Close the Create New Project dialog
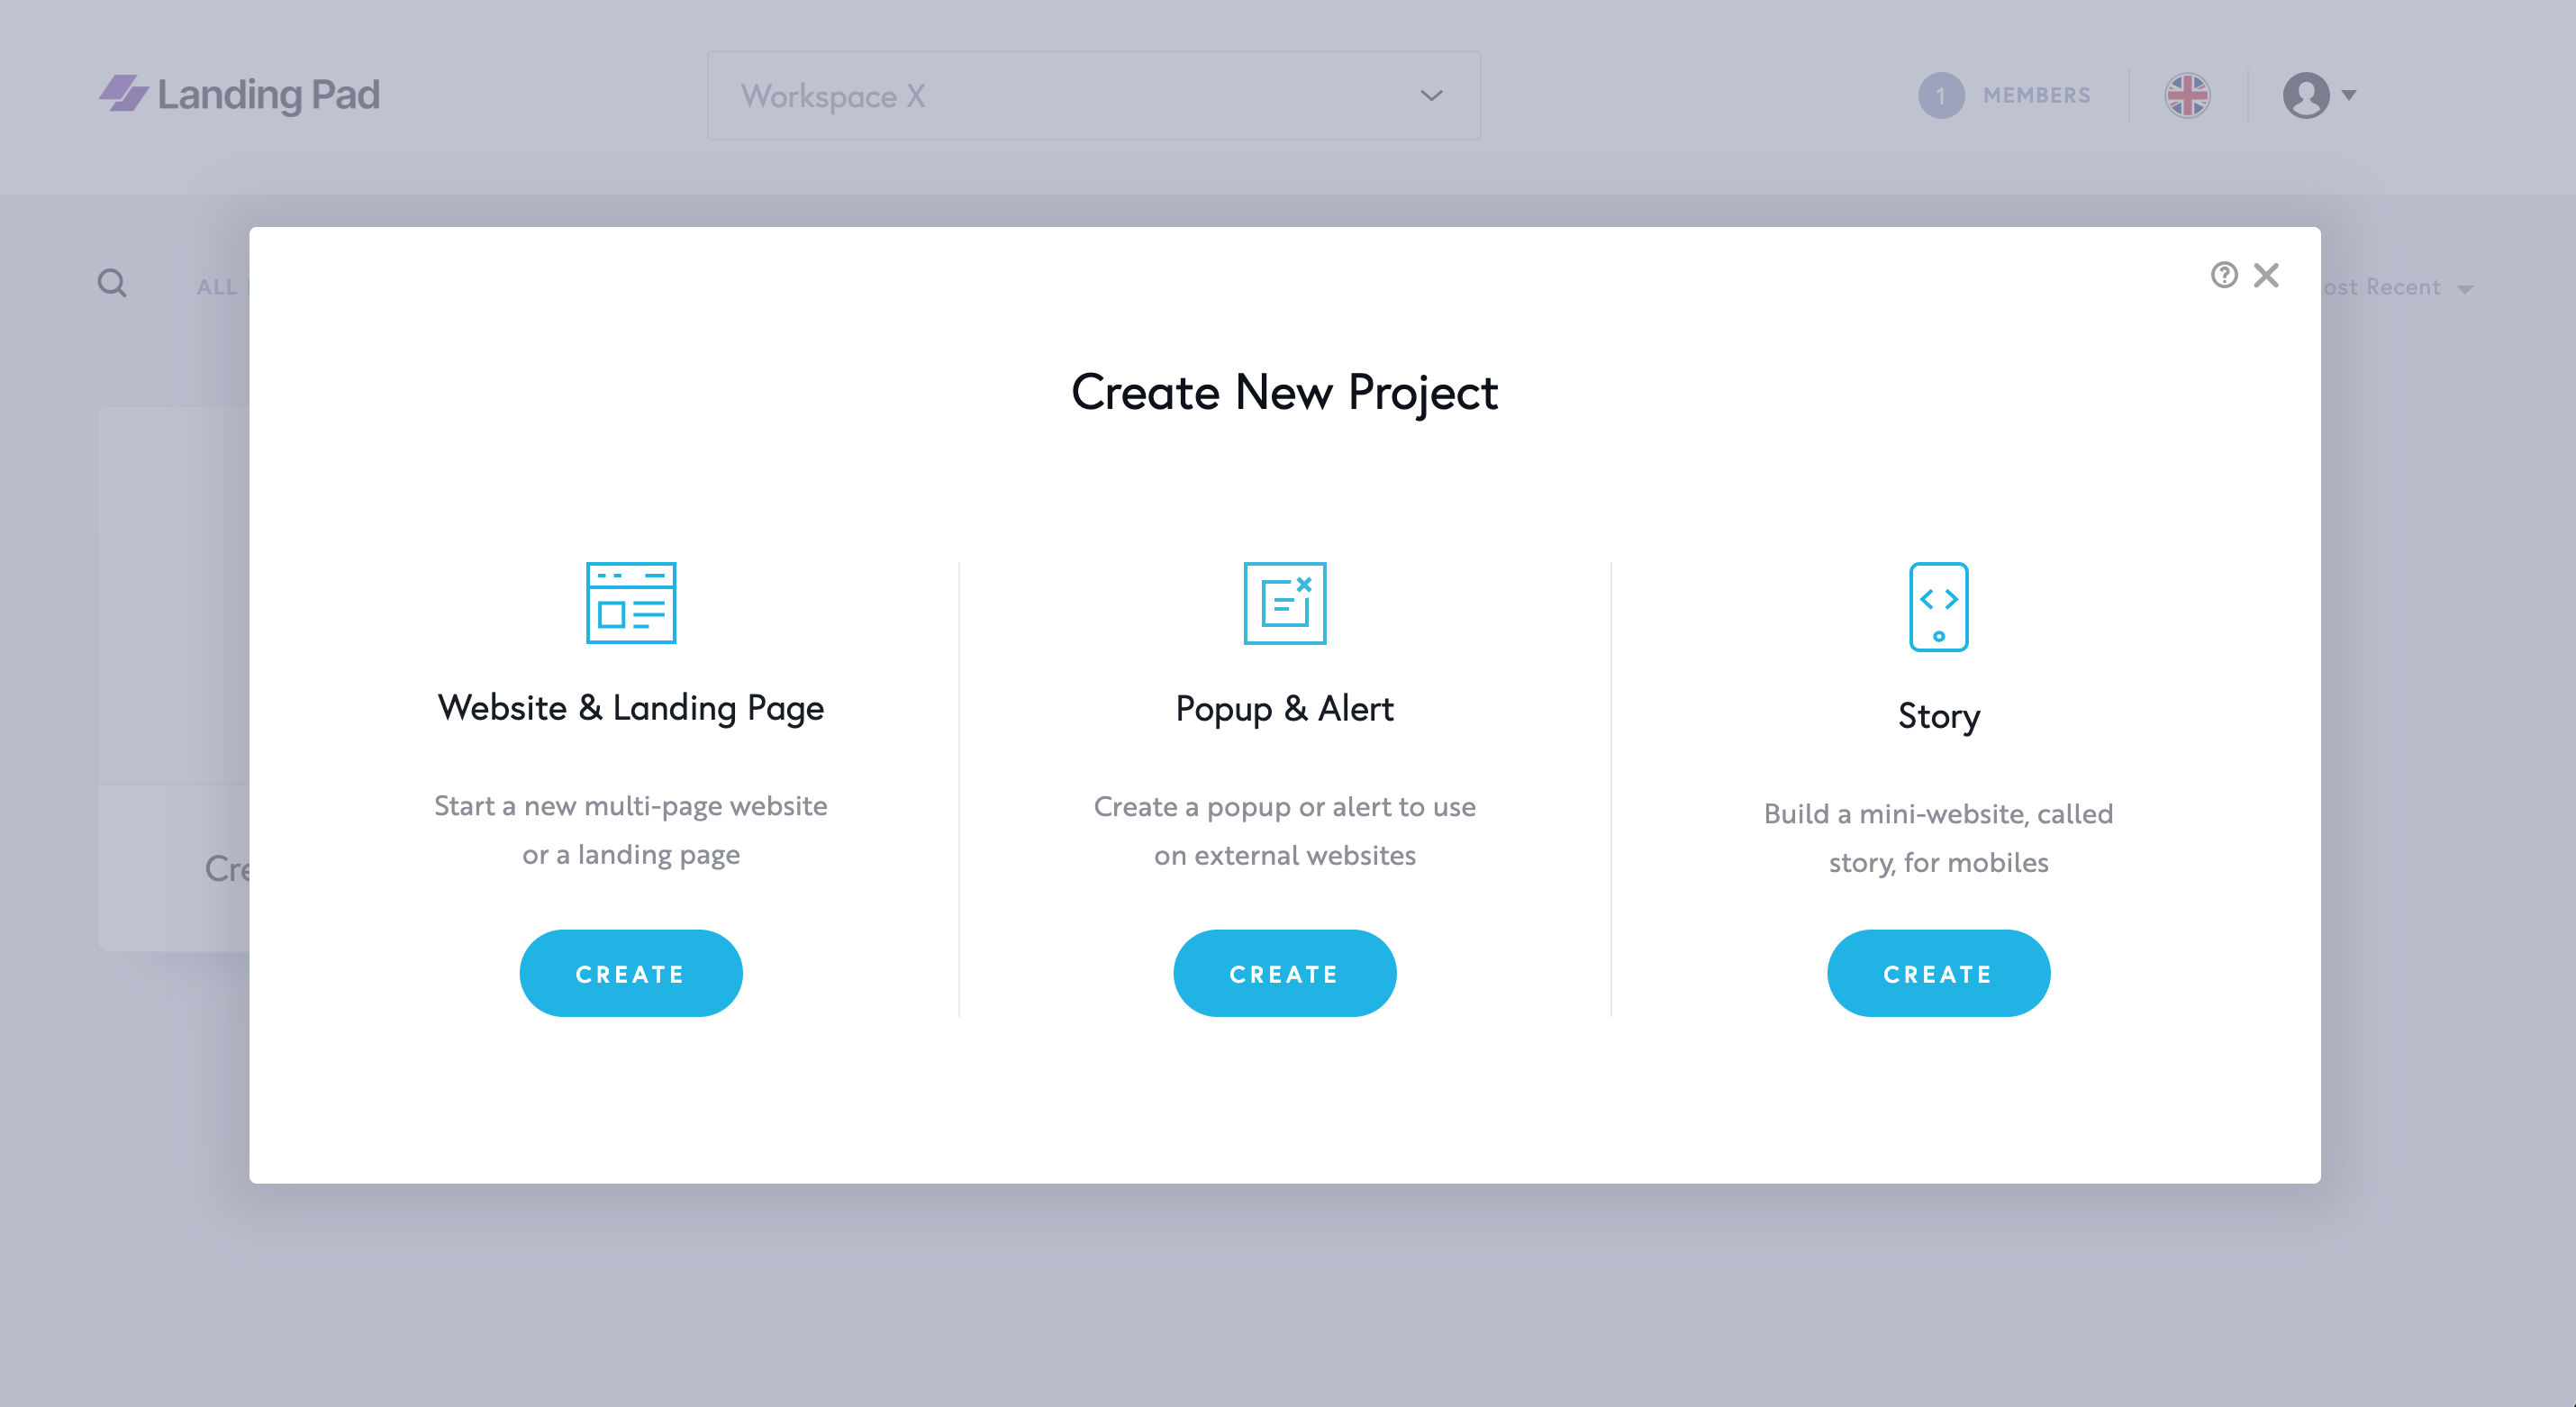This screenshot has width=2576, height=1407. pos(2266,275)
